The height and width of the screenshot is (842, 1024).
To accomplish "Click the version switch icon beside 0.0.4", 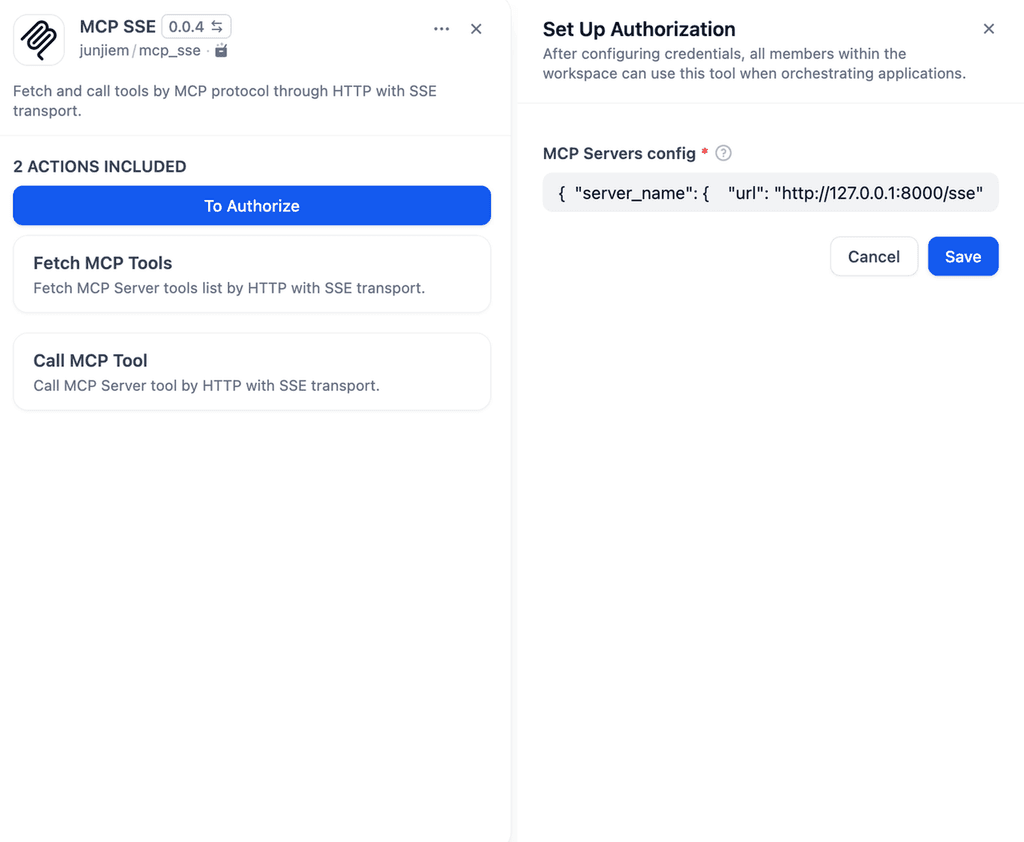I will tap(219, 27).
